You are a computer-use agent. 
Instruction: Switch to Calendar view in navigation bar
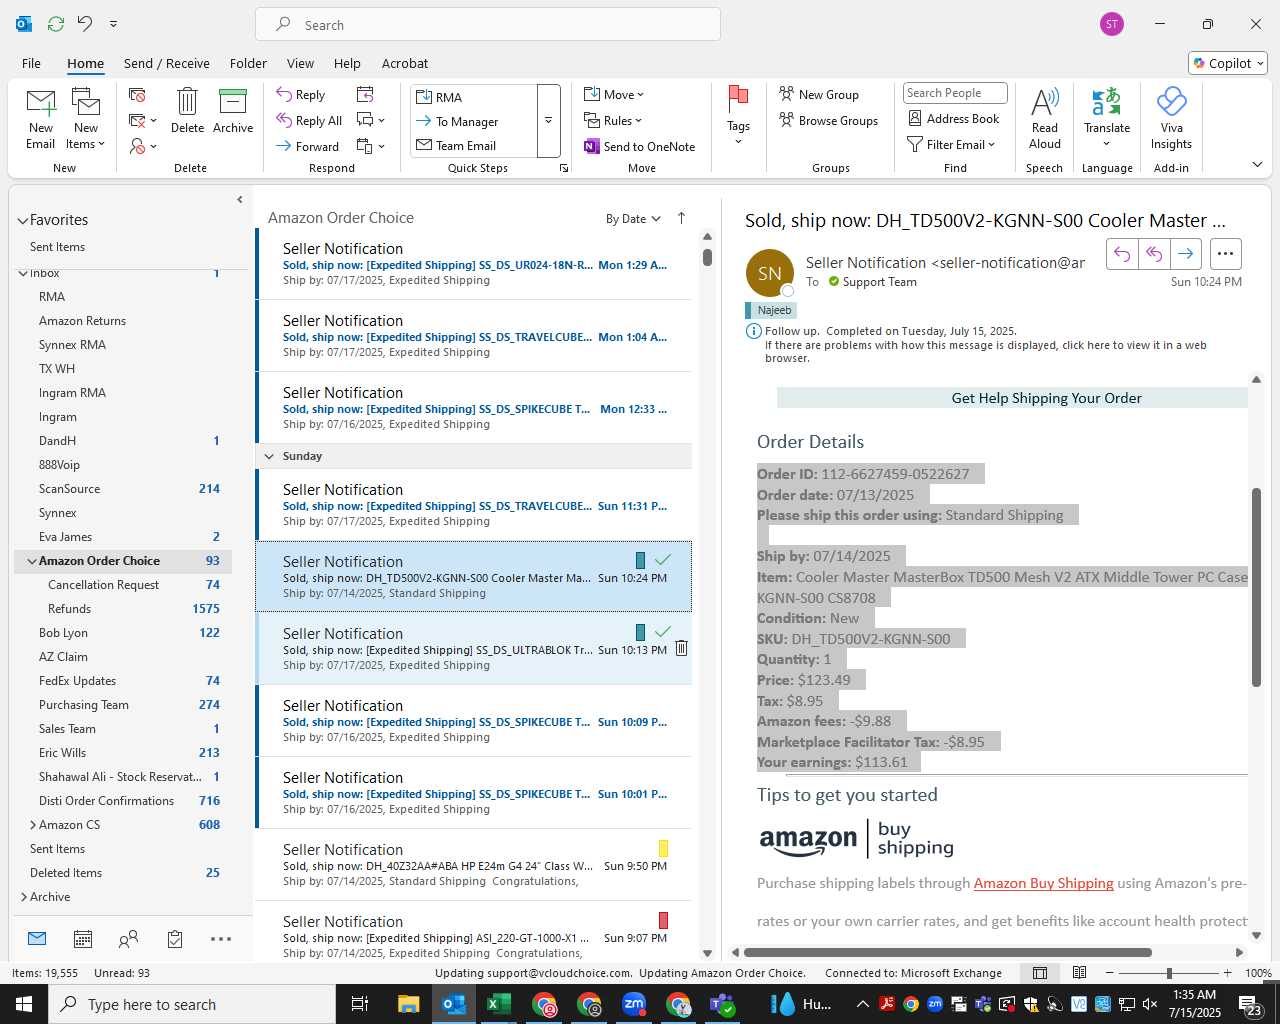tap(83, 939)
